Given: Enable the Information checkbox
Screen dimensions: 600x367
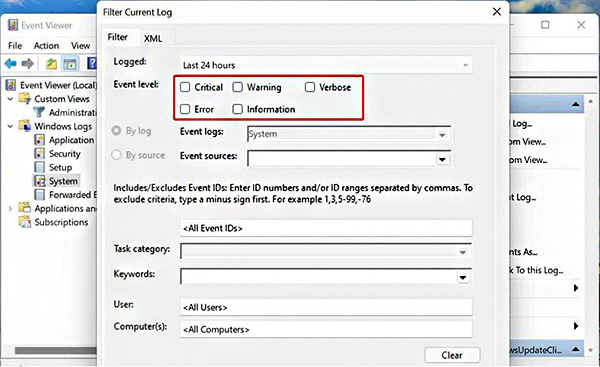Looking at the screenshot, I should click(x=238, y=109).
